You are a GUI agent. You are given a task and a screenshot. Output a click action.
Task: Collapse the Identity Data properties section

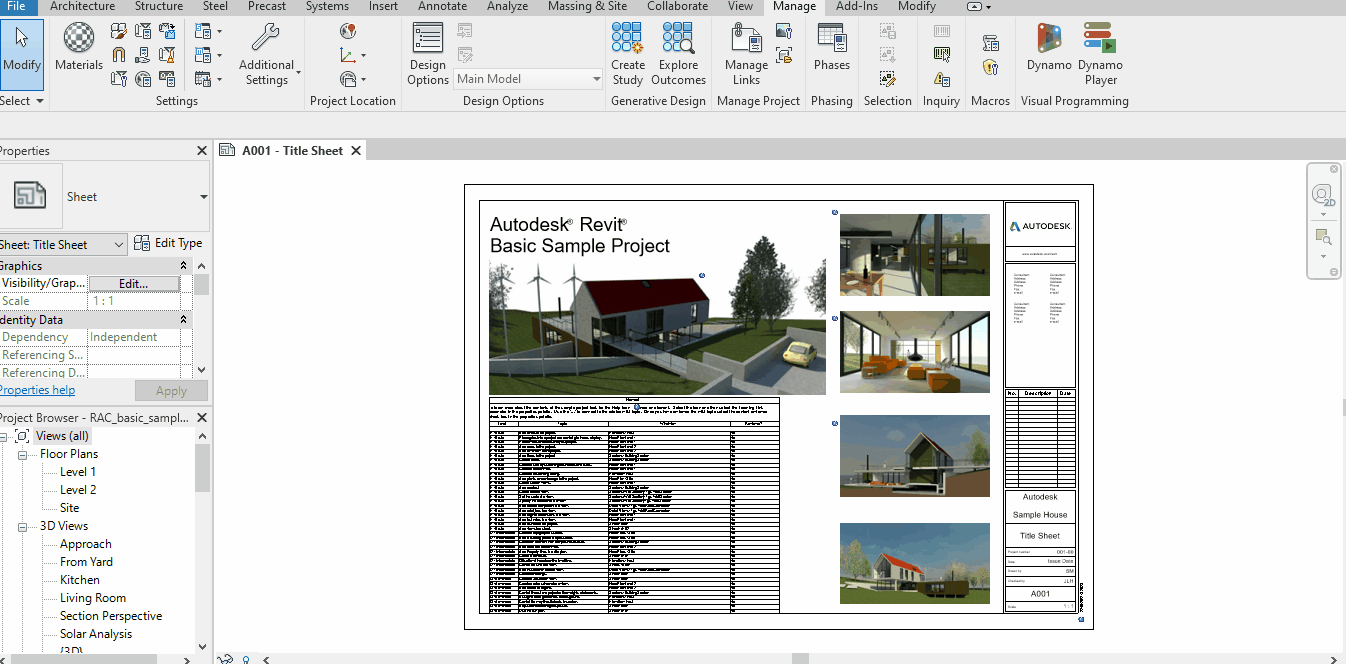coord(184,320)
